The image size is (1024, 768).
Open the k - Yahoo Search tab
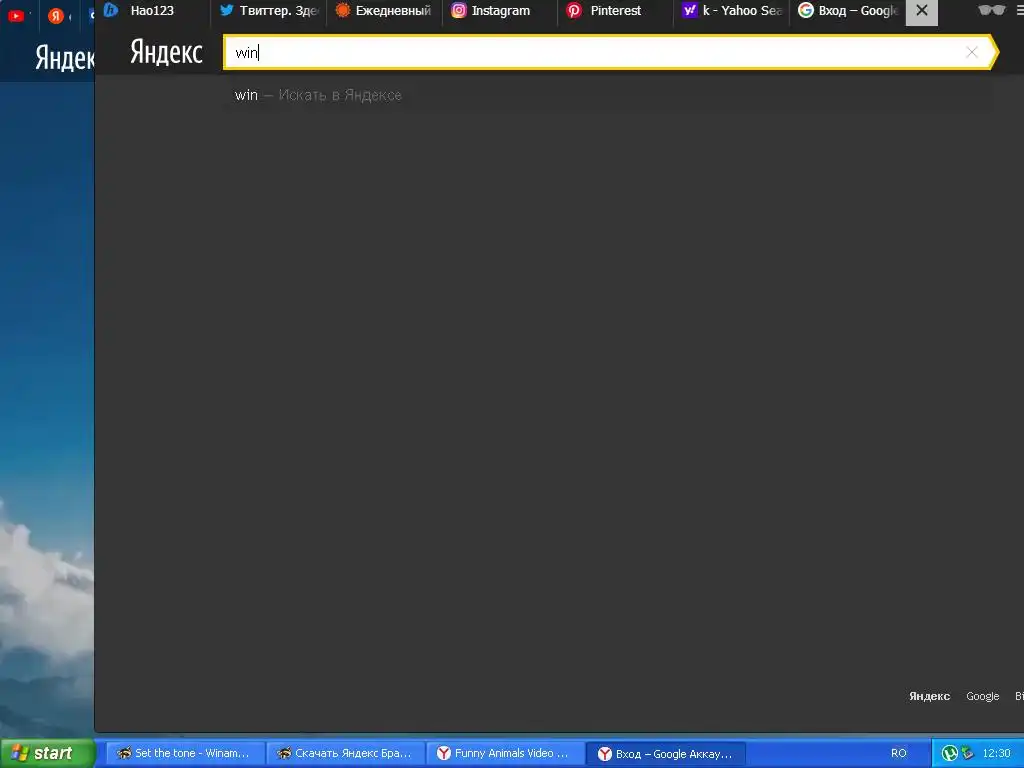[731, 10]
